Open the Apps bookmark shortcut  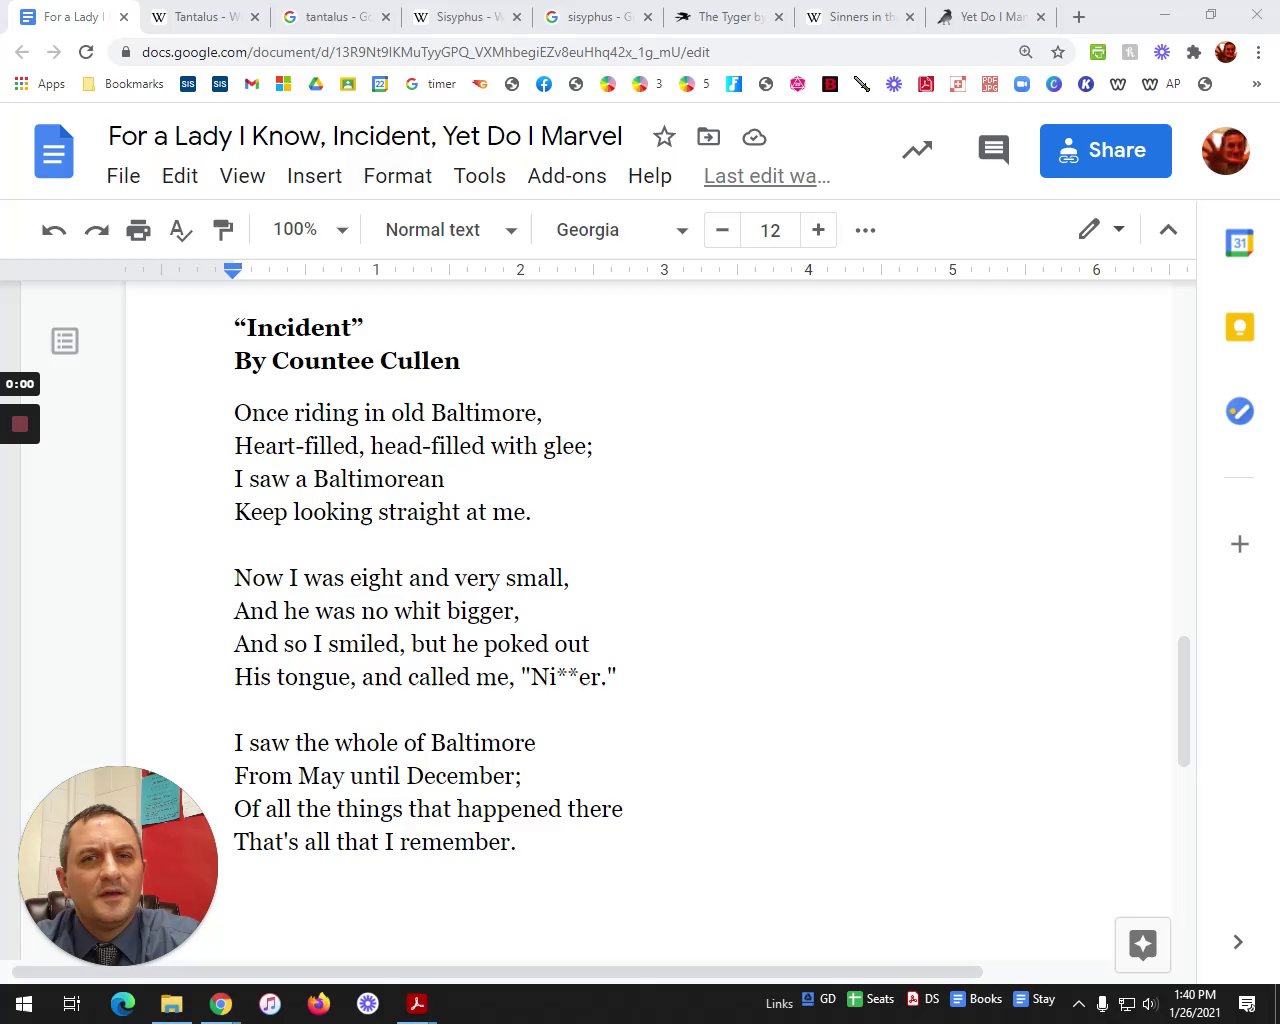pyautogui.click(x=40, y=84)
